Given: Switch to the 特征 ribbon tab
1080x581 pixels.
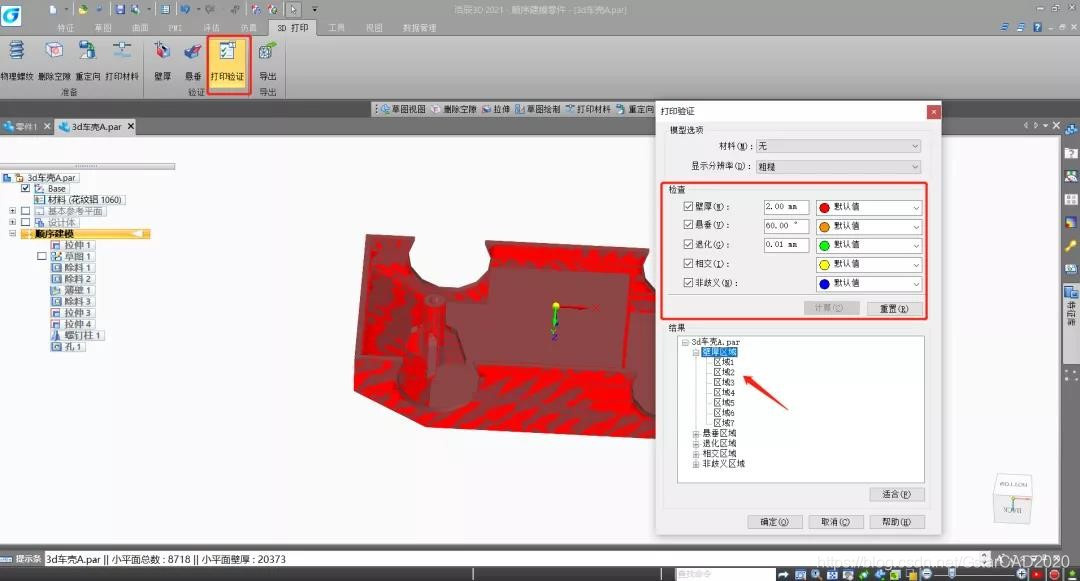Looking at the screenshot, I should coord(65,28).
